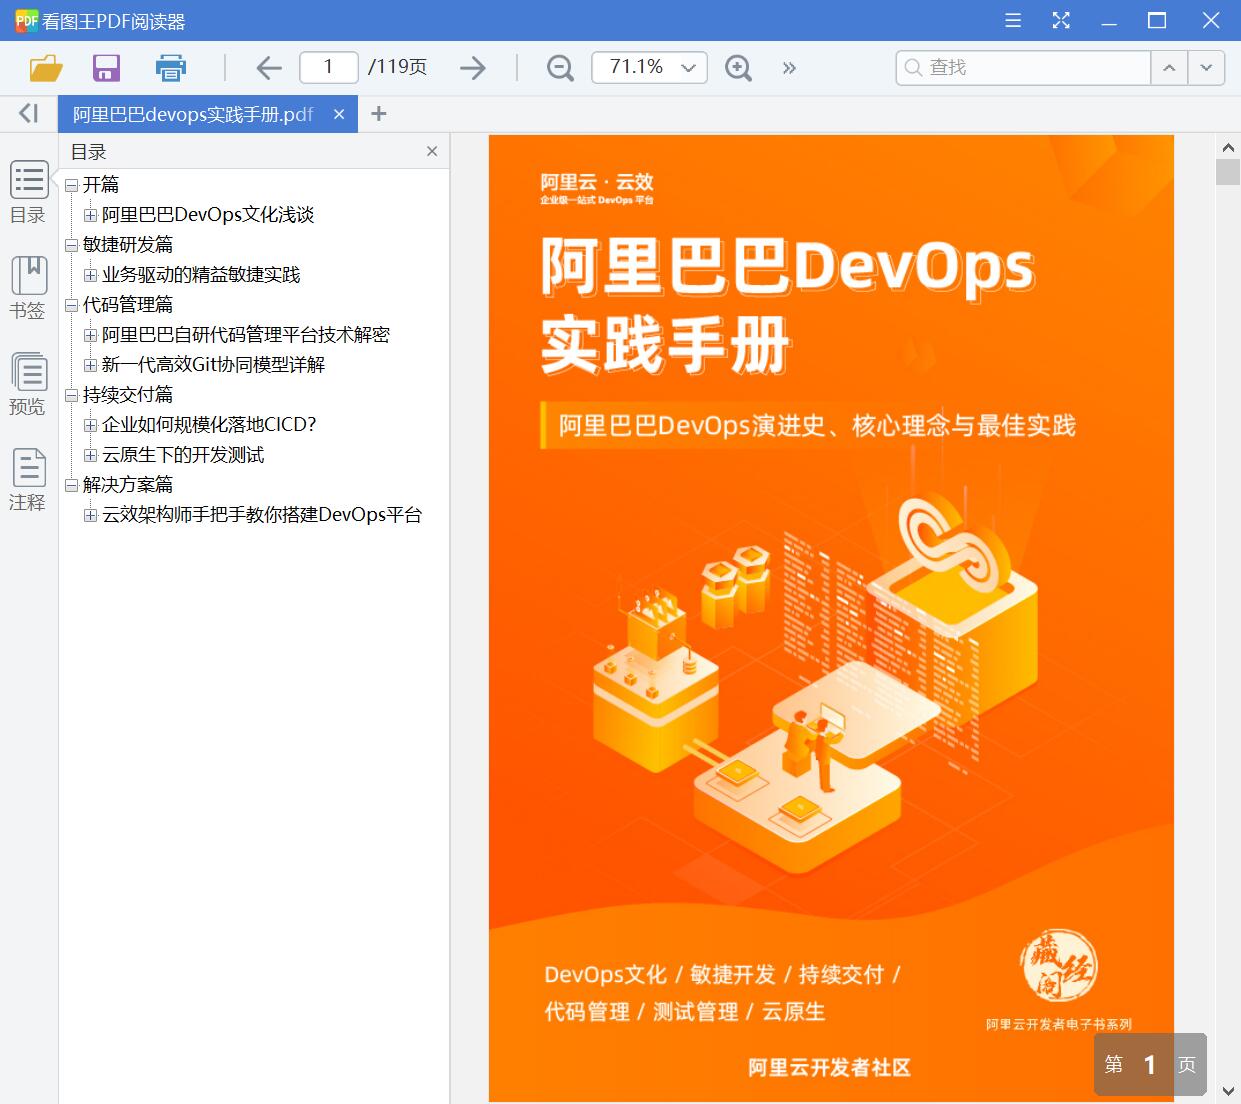Collapse the 开篇 tree node
Viewport: 1241px width, 1104px height.
pos(71,185)
